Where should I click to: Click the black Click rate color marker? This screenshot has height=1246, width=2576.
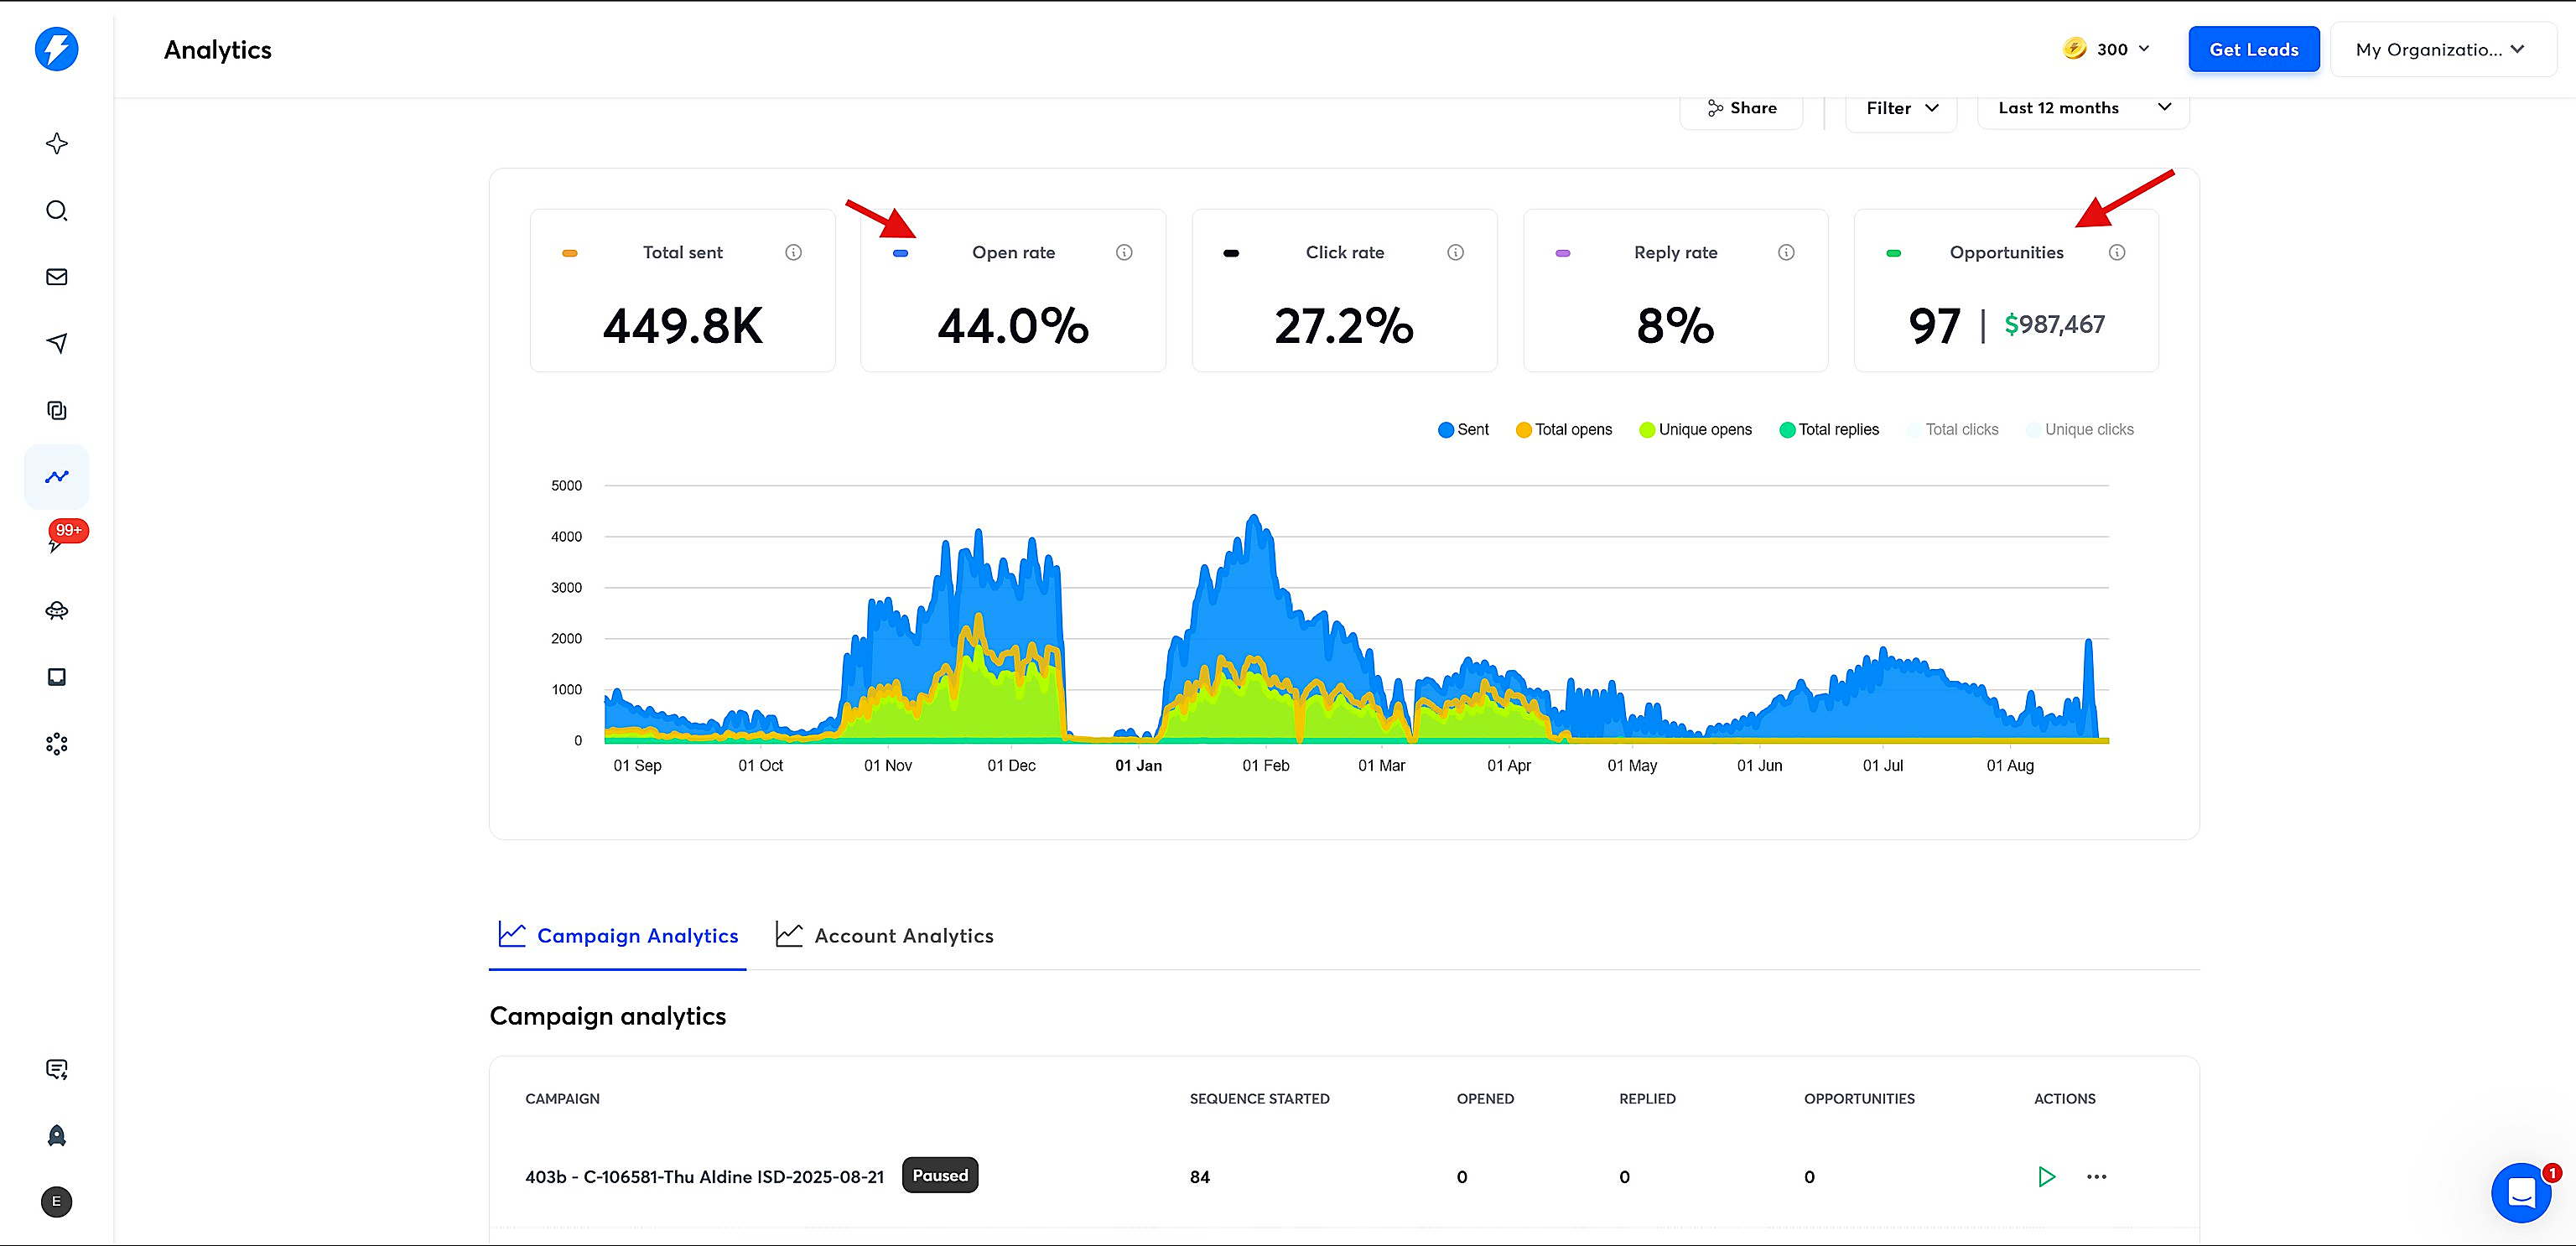(x=1231, y=253)
